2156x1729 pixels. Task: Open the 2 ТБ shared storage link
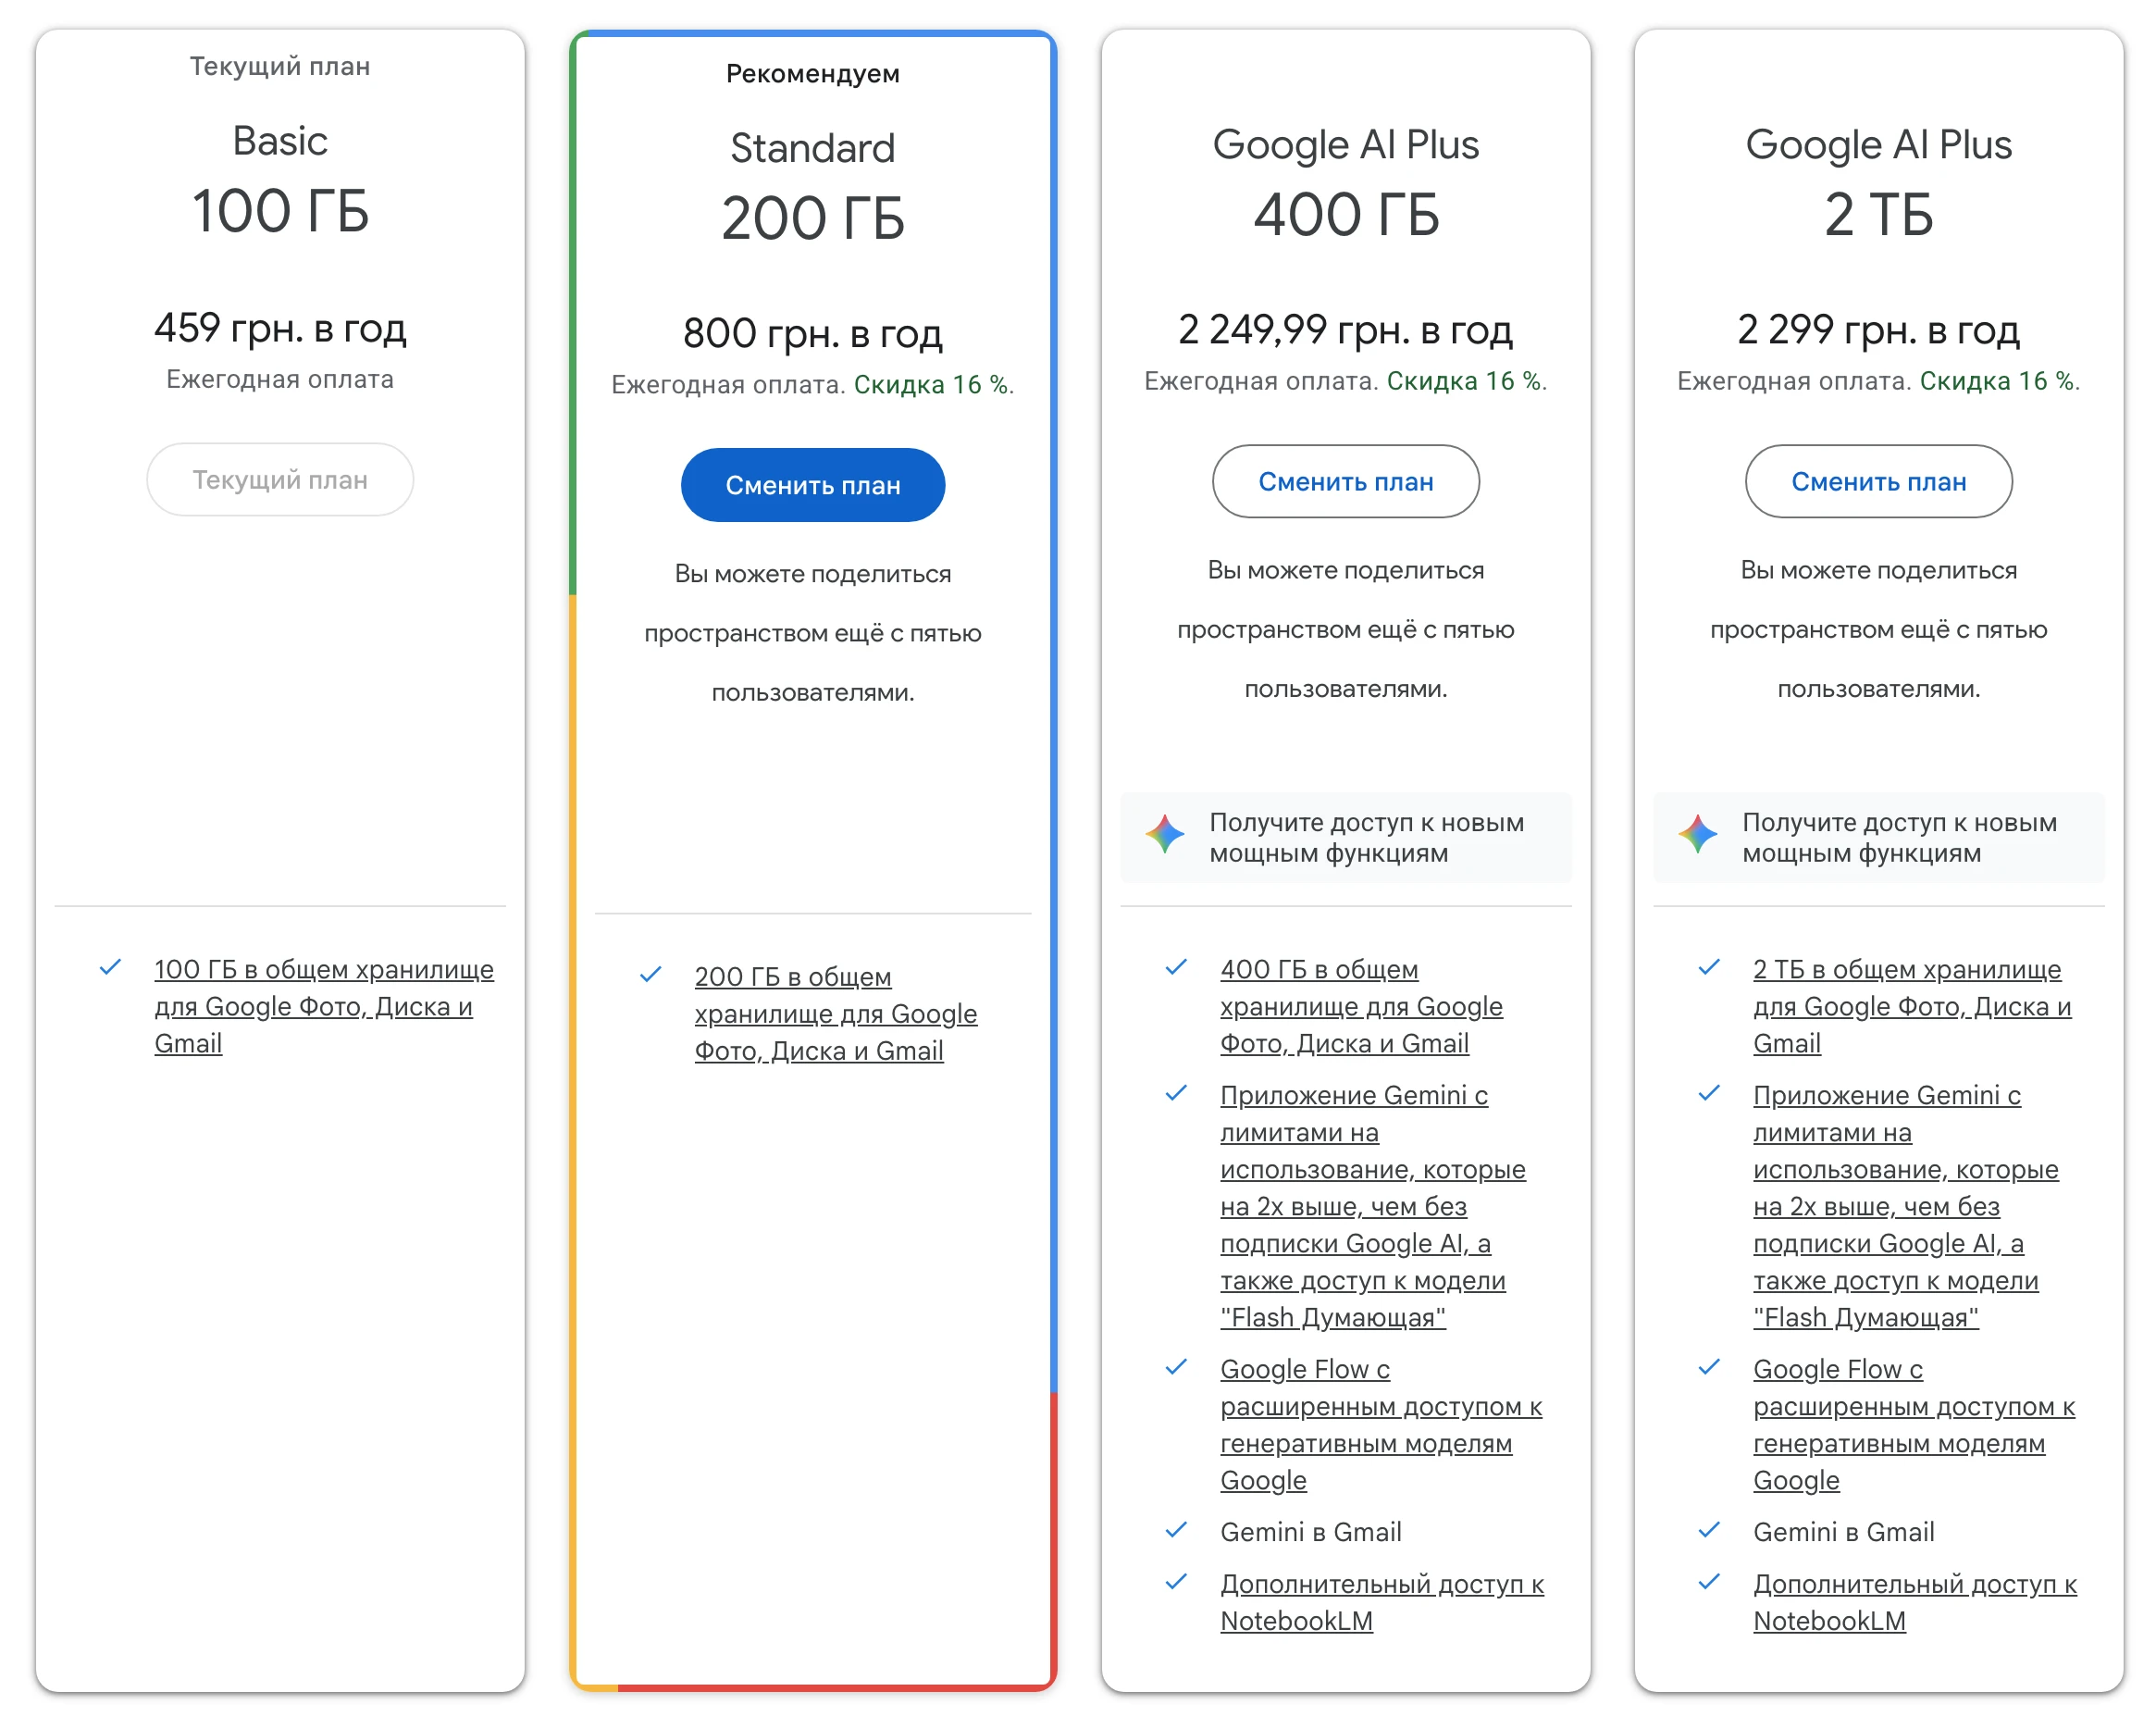click(1912, 1006)
